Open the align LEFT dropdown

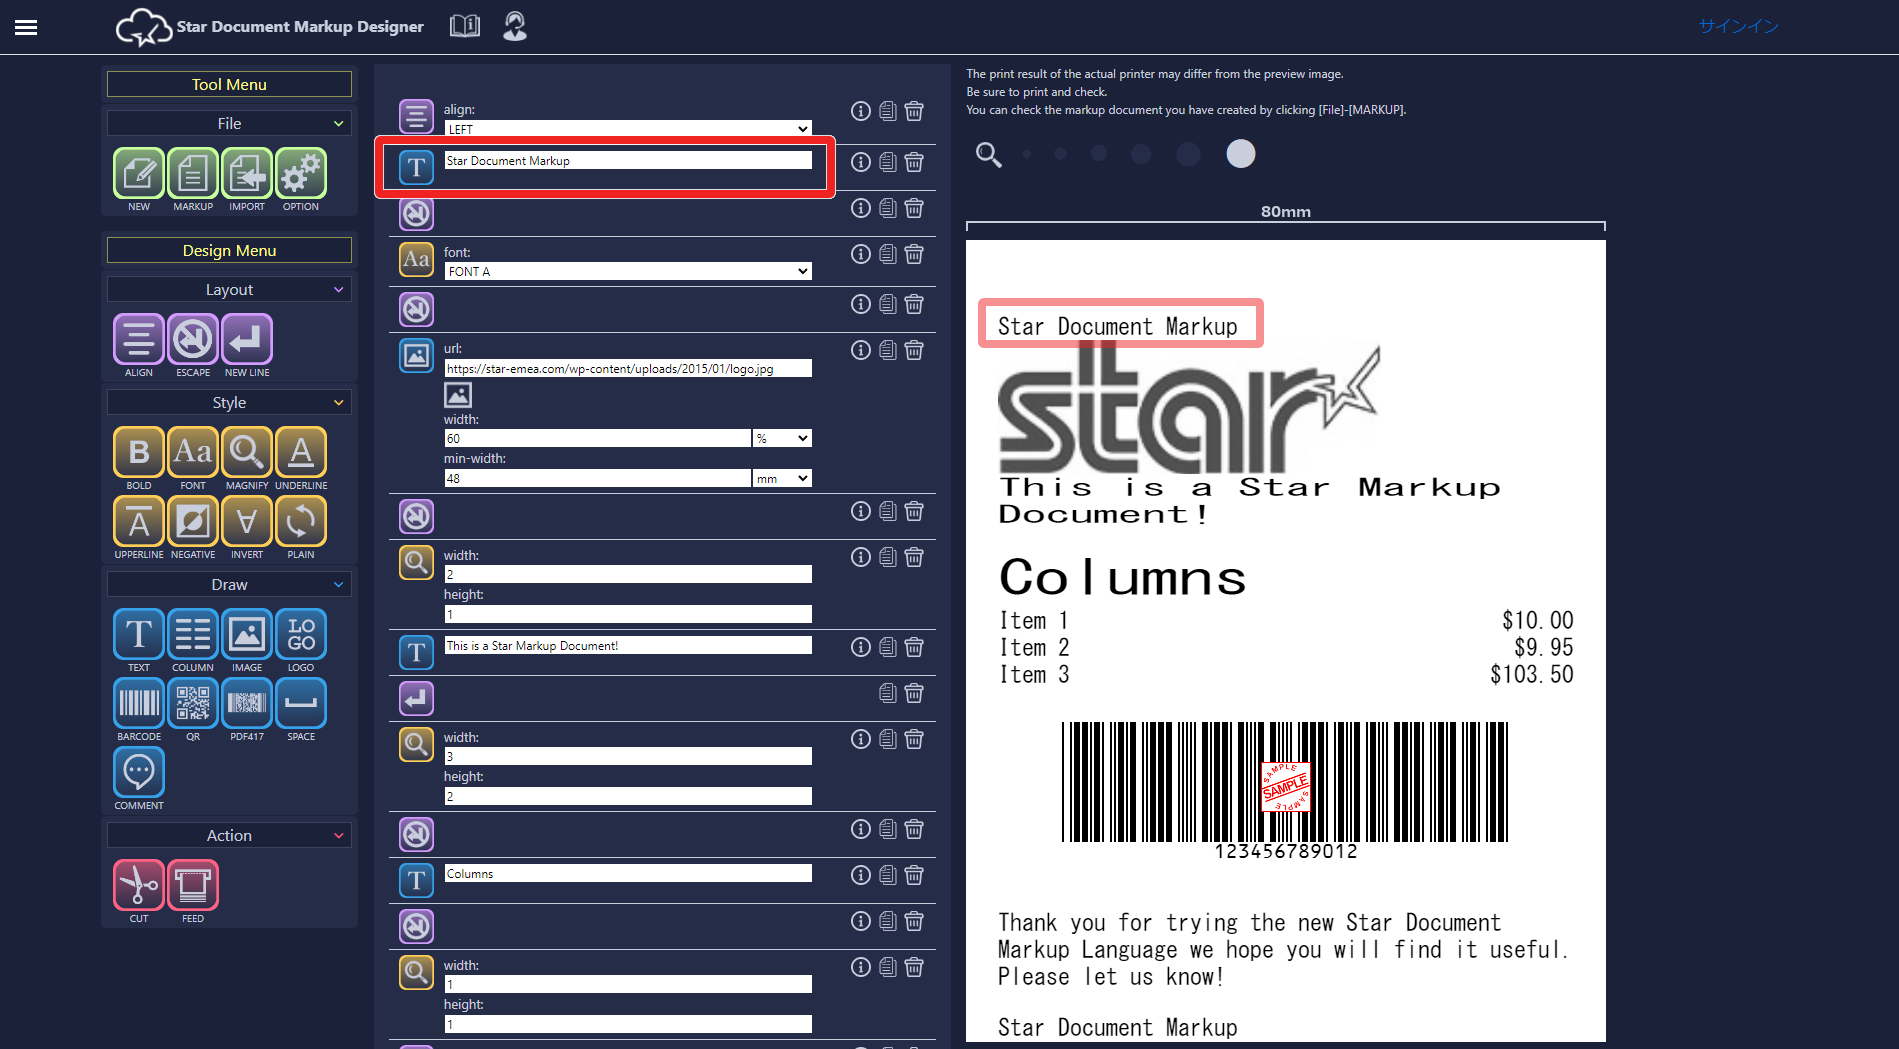(x=627, y=129)
